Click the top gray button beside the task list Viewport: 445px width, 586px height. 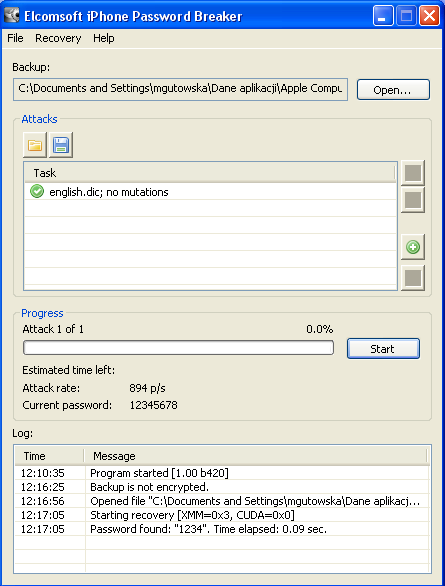pyautogui.click(x=413, y=173)
